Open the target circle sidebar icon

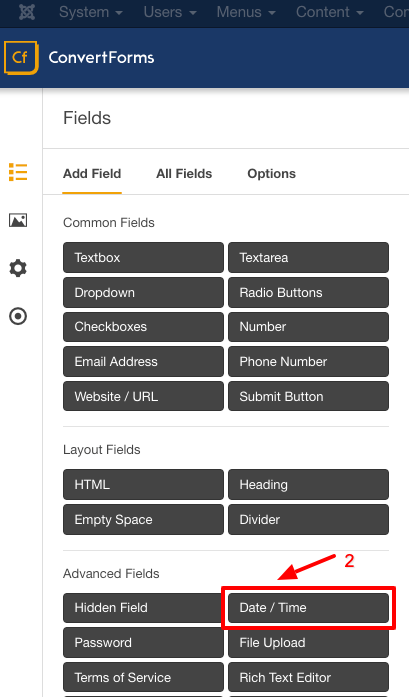[18, 316]
